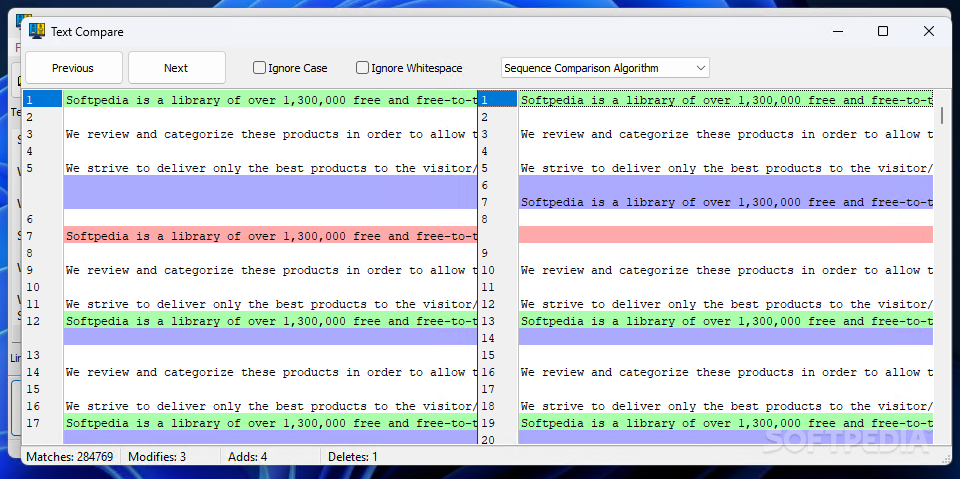The width and height of the screenshot is (960, 479).
Task: Click line number 1 in left gutter
Action: pyautogui.click(x=43, y=100)
